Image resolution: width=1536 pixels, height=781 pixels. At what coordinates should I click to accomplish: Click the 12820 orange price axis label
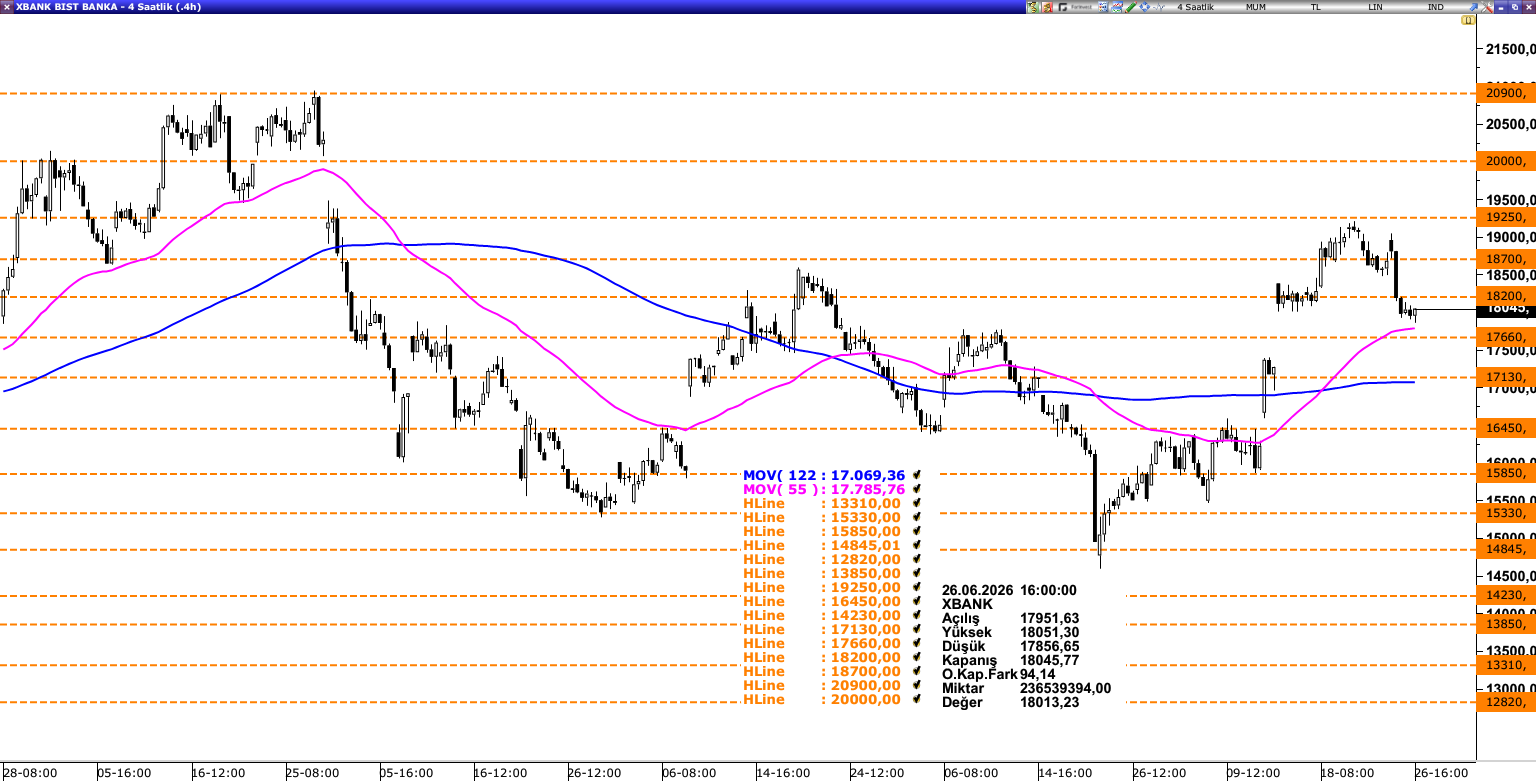coord(1506,702)
